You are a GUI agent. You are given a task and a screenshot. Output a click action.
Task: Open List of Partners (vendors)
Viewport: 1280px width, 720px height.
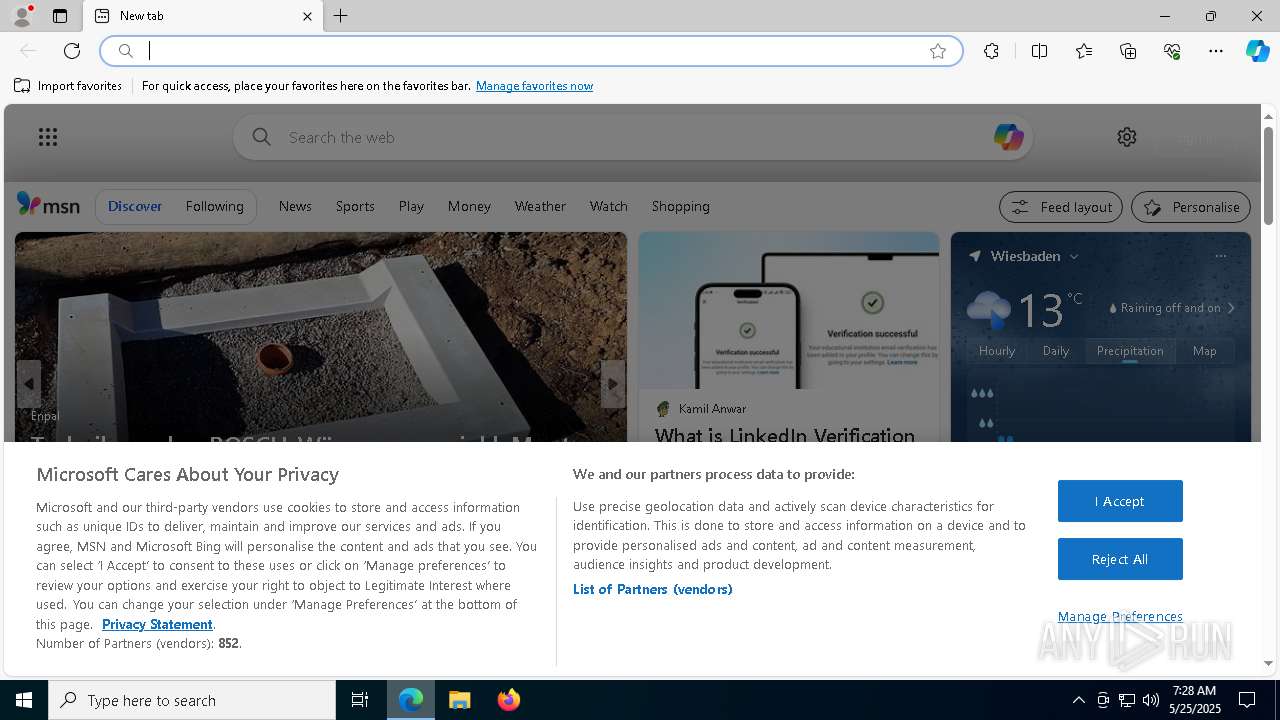(x=652, y=589)
